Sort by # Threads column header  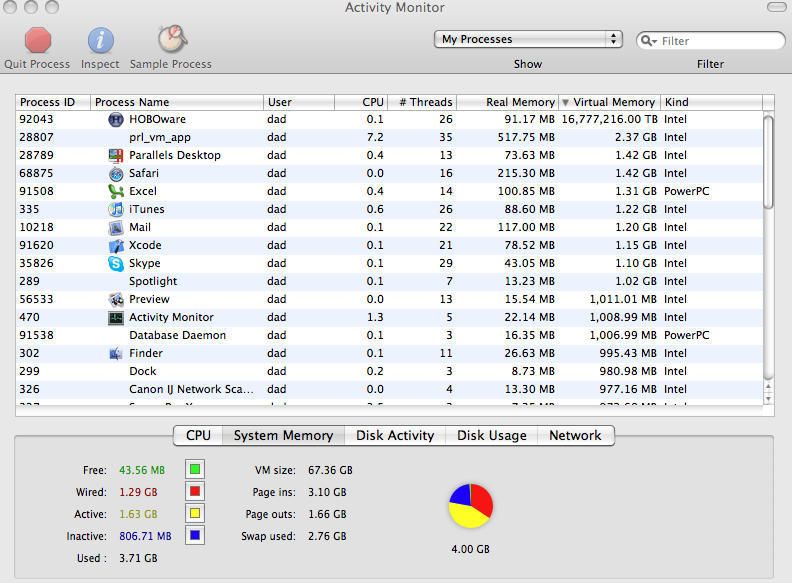(422, 102)
